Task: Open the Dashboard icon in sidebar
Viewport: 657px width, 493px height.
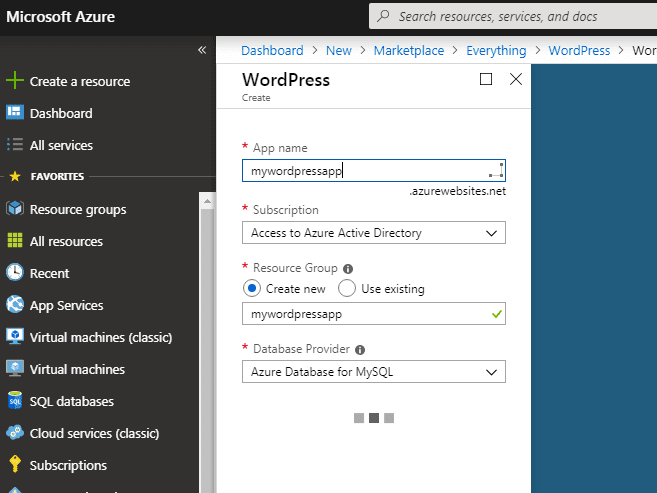Action: point(15,113)
